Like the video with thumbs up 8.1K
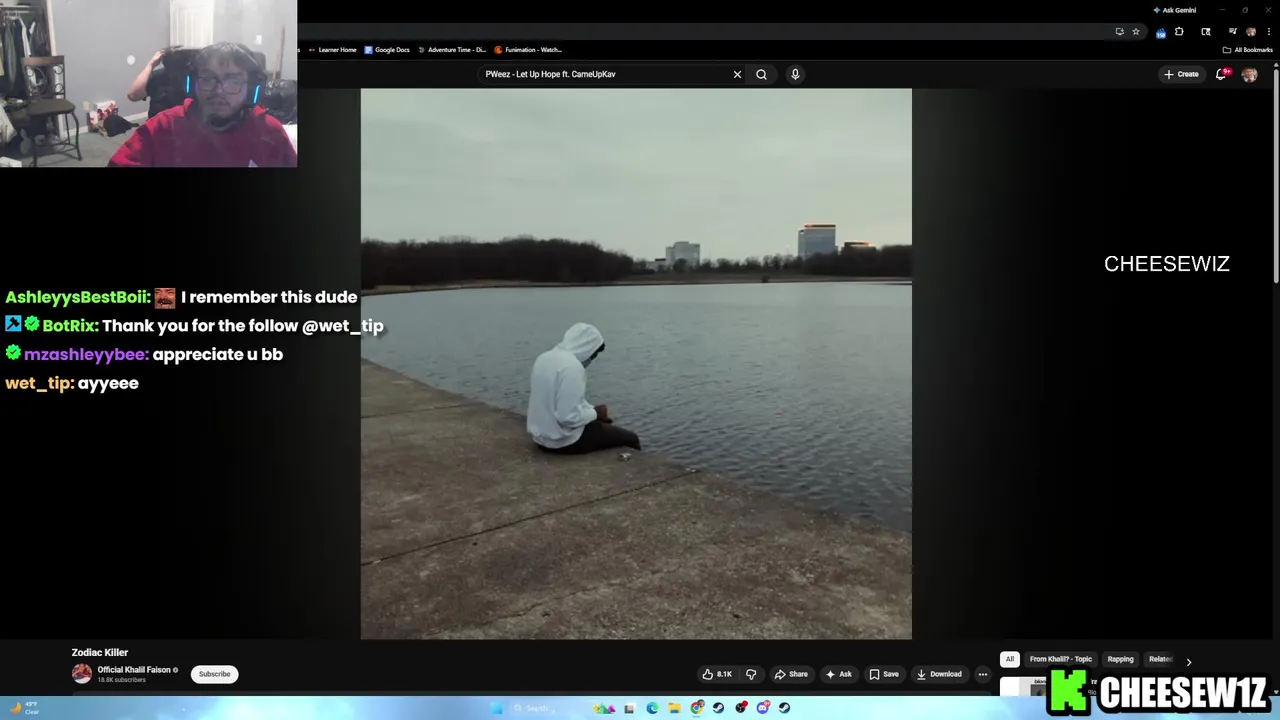Viewport: 1280px width, 720px height. click(718, 674)
